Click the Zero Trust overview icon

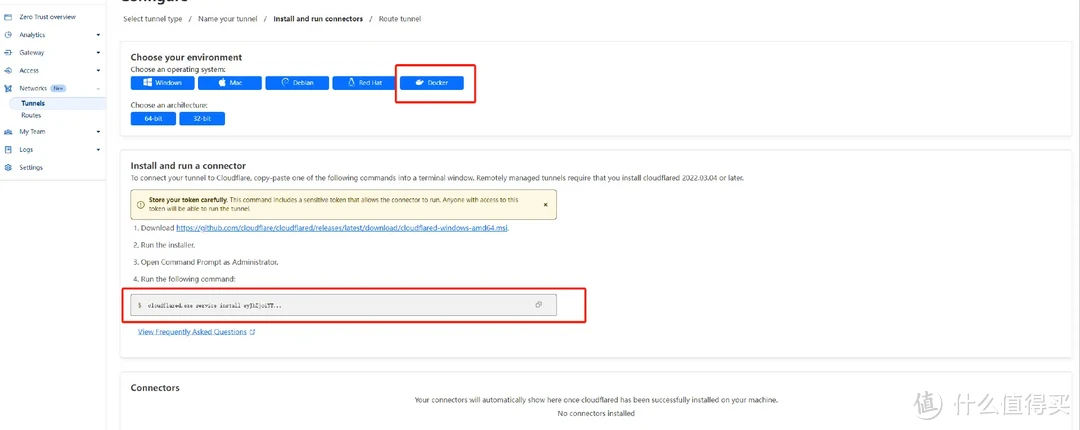pos(8,17)
